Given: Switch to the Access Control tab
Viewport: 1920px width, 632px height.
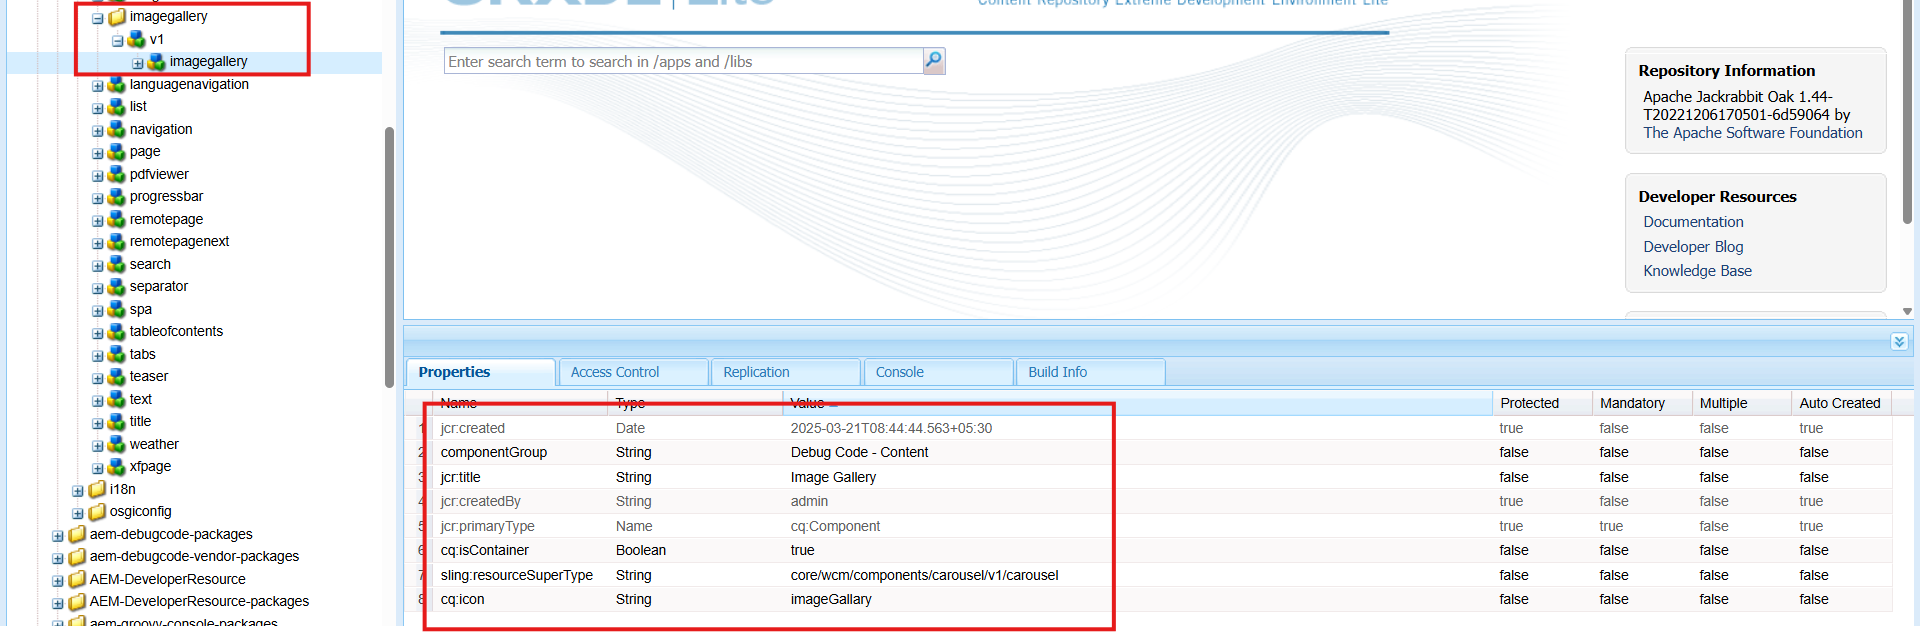Looking at the screenshot, I should pyautogui.click(x=614, y=372).
